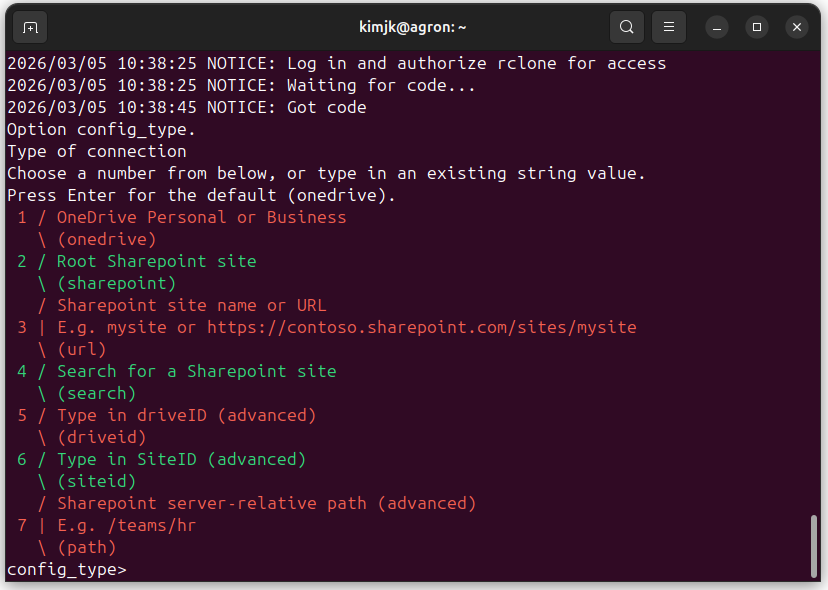This screenshot has width=828, height=590.
Task: Click the "Type in SiteID (advanced)" line
Action: click(x=181, y=459)
